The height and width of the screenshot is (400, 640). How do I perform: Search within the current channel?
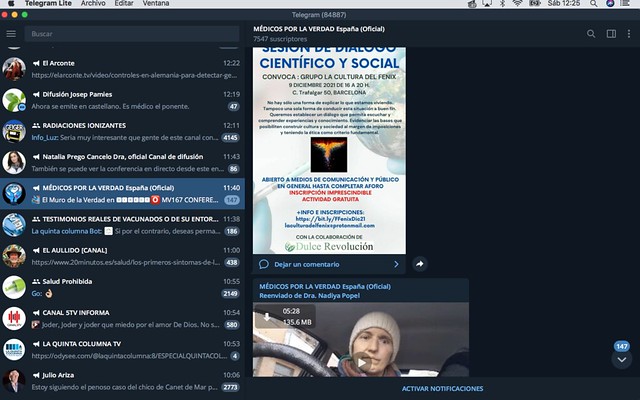tap(591, 34)
